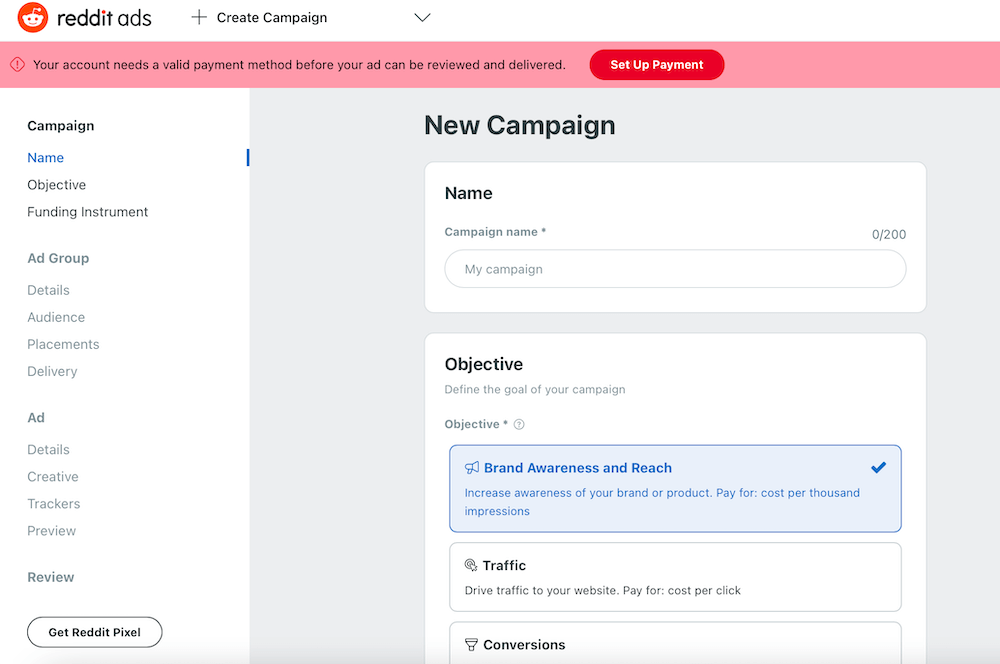Select the Conversions objective card
Viewport: 1000px width, 664px height.
click(675, 643)
